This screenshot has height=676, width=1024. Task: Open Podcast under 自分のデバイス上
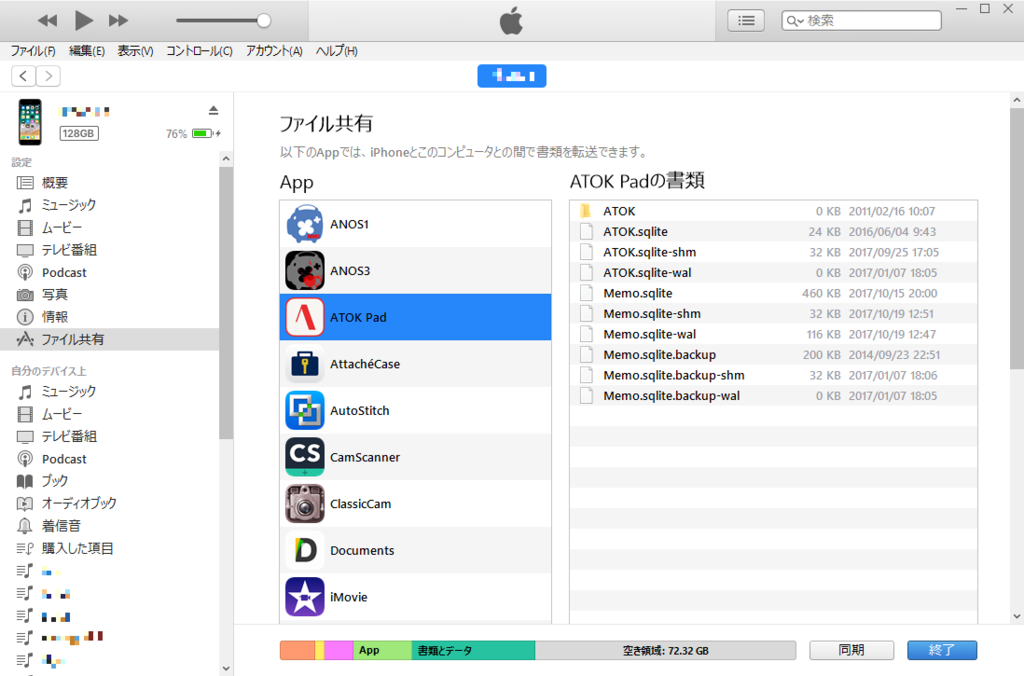coord(110,459)
